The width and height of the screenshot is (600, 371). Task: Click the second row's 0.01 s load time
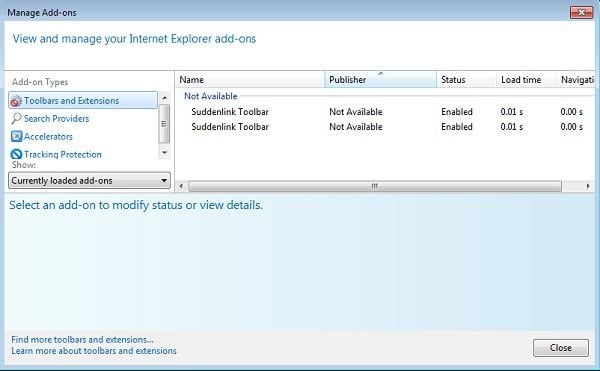(512, 127)
